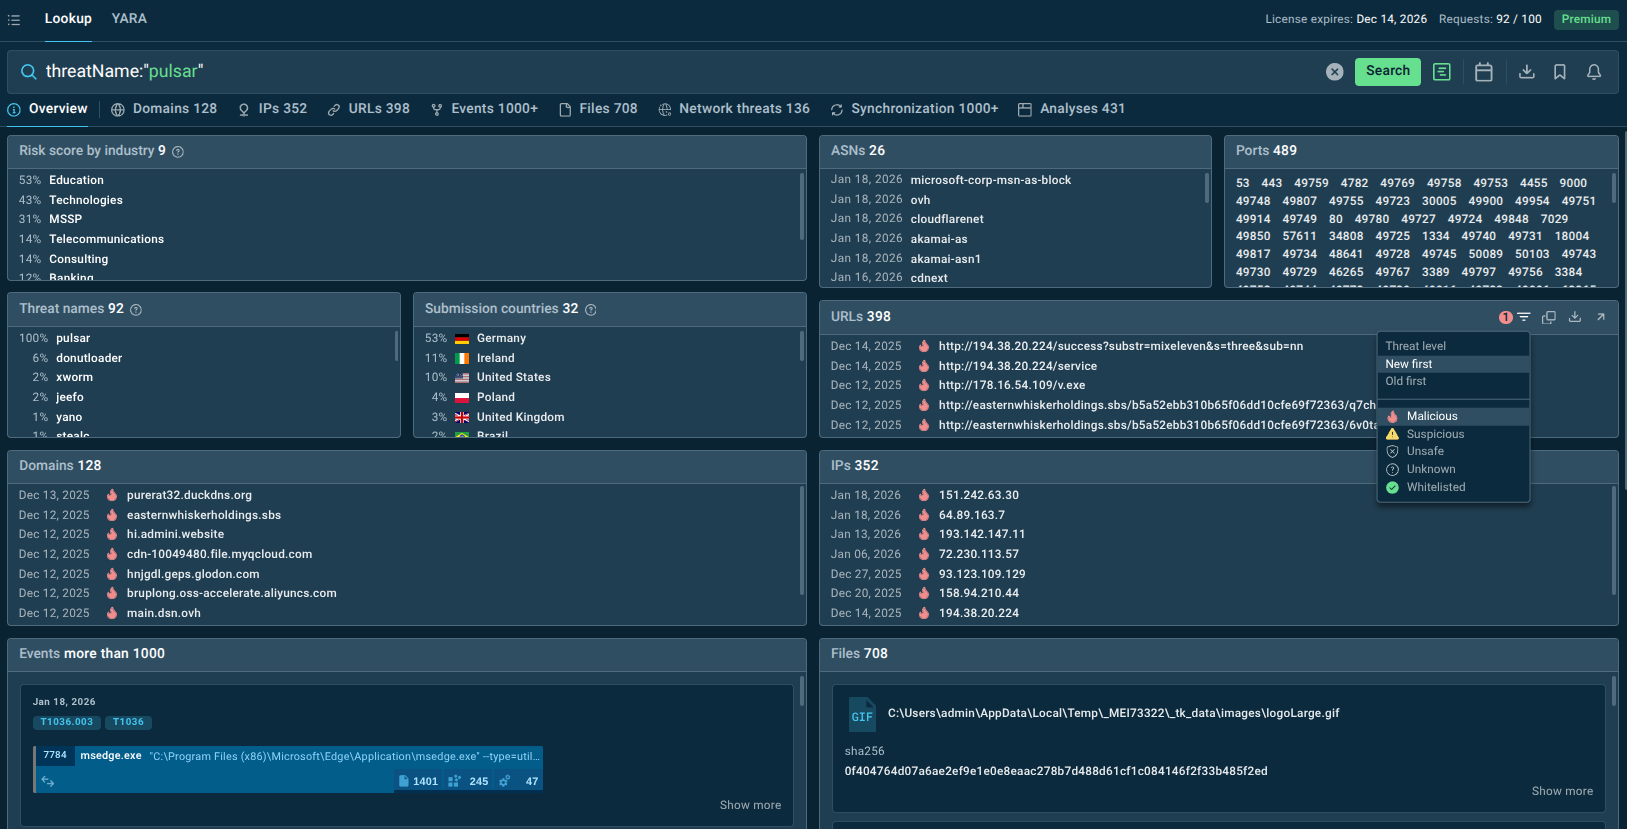Image resolution: width=1627 pixels, height=829 pixels.
Task: Copy the URLs list using the copy icon
Action: click(1548, 317)
